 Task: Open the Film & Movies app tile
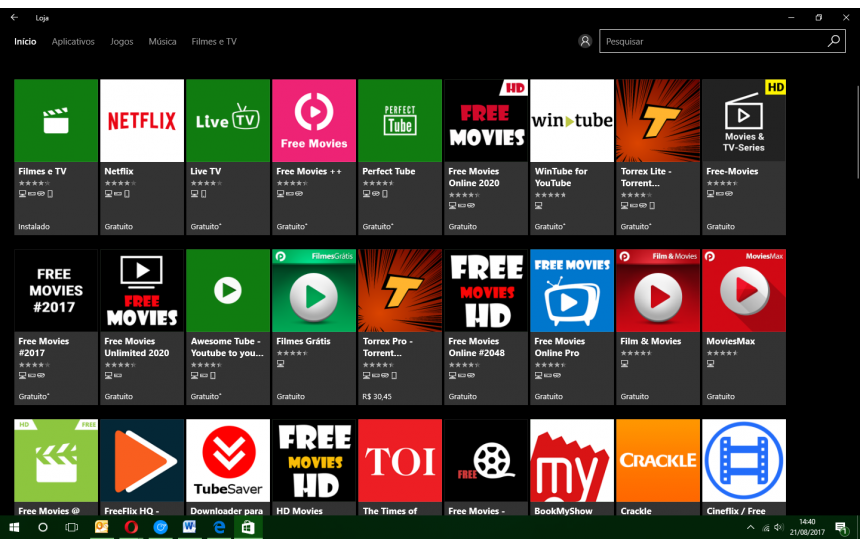click(658, 327)
